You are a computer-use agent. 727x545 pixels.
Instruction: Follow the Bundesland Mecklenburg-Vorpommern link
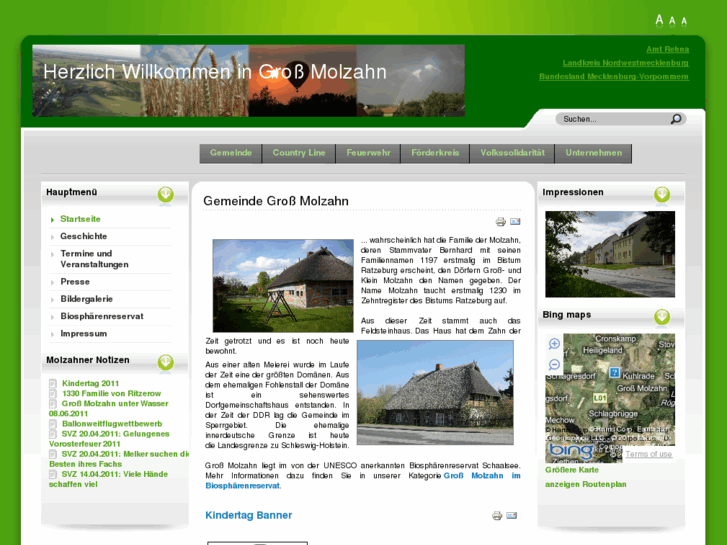(x=614, y=77)
